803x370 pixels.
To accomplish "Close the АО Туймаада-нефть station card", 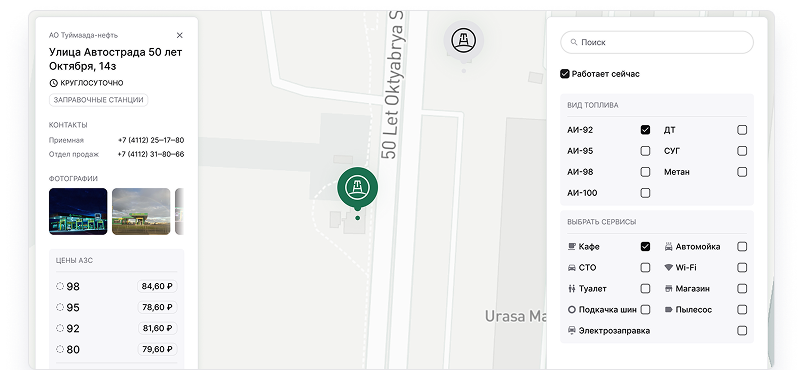I will click(179, 35).
